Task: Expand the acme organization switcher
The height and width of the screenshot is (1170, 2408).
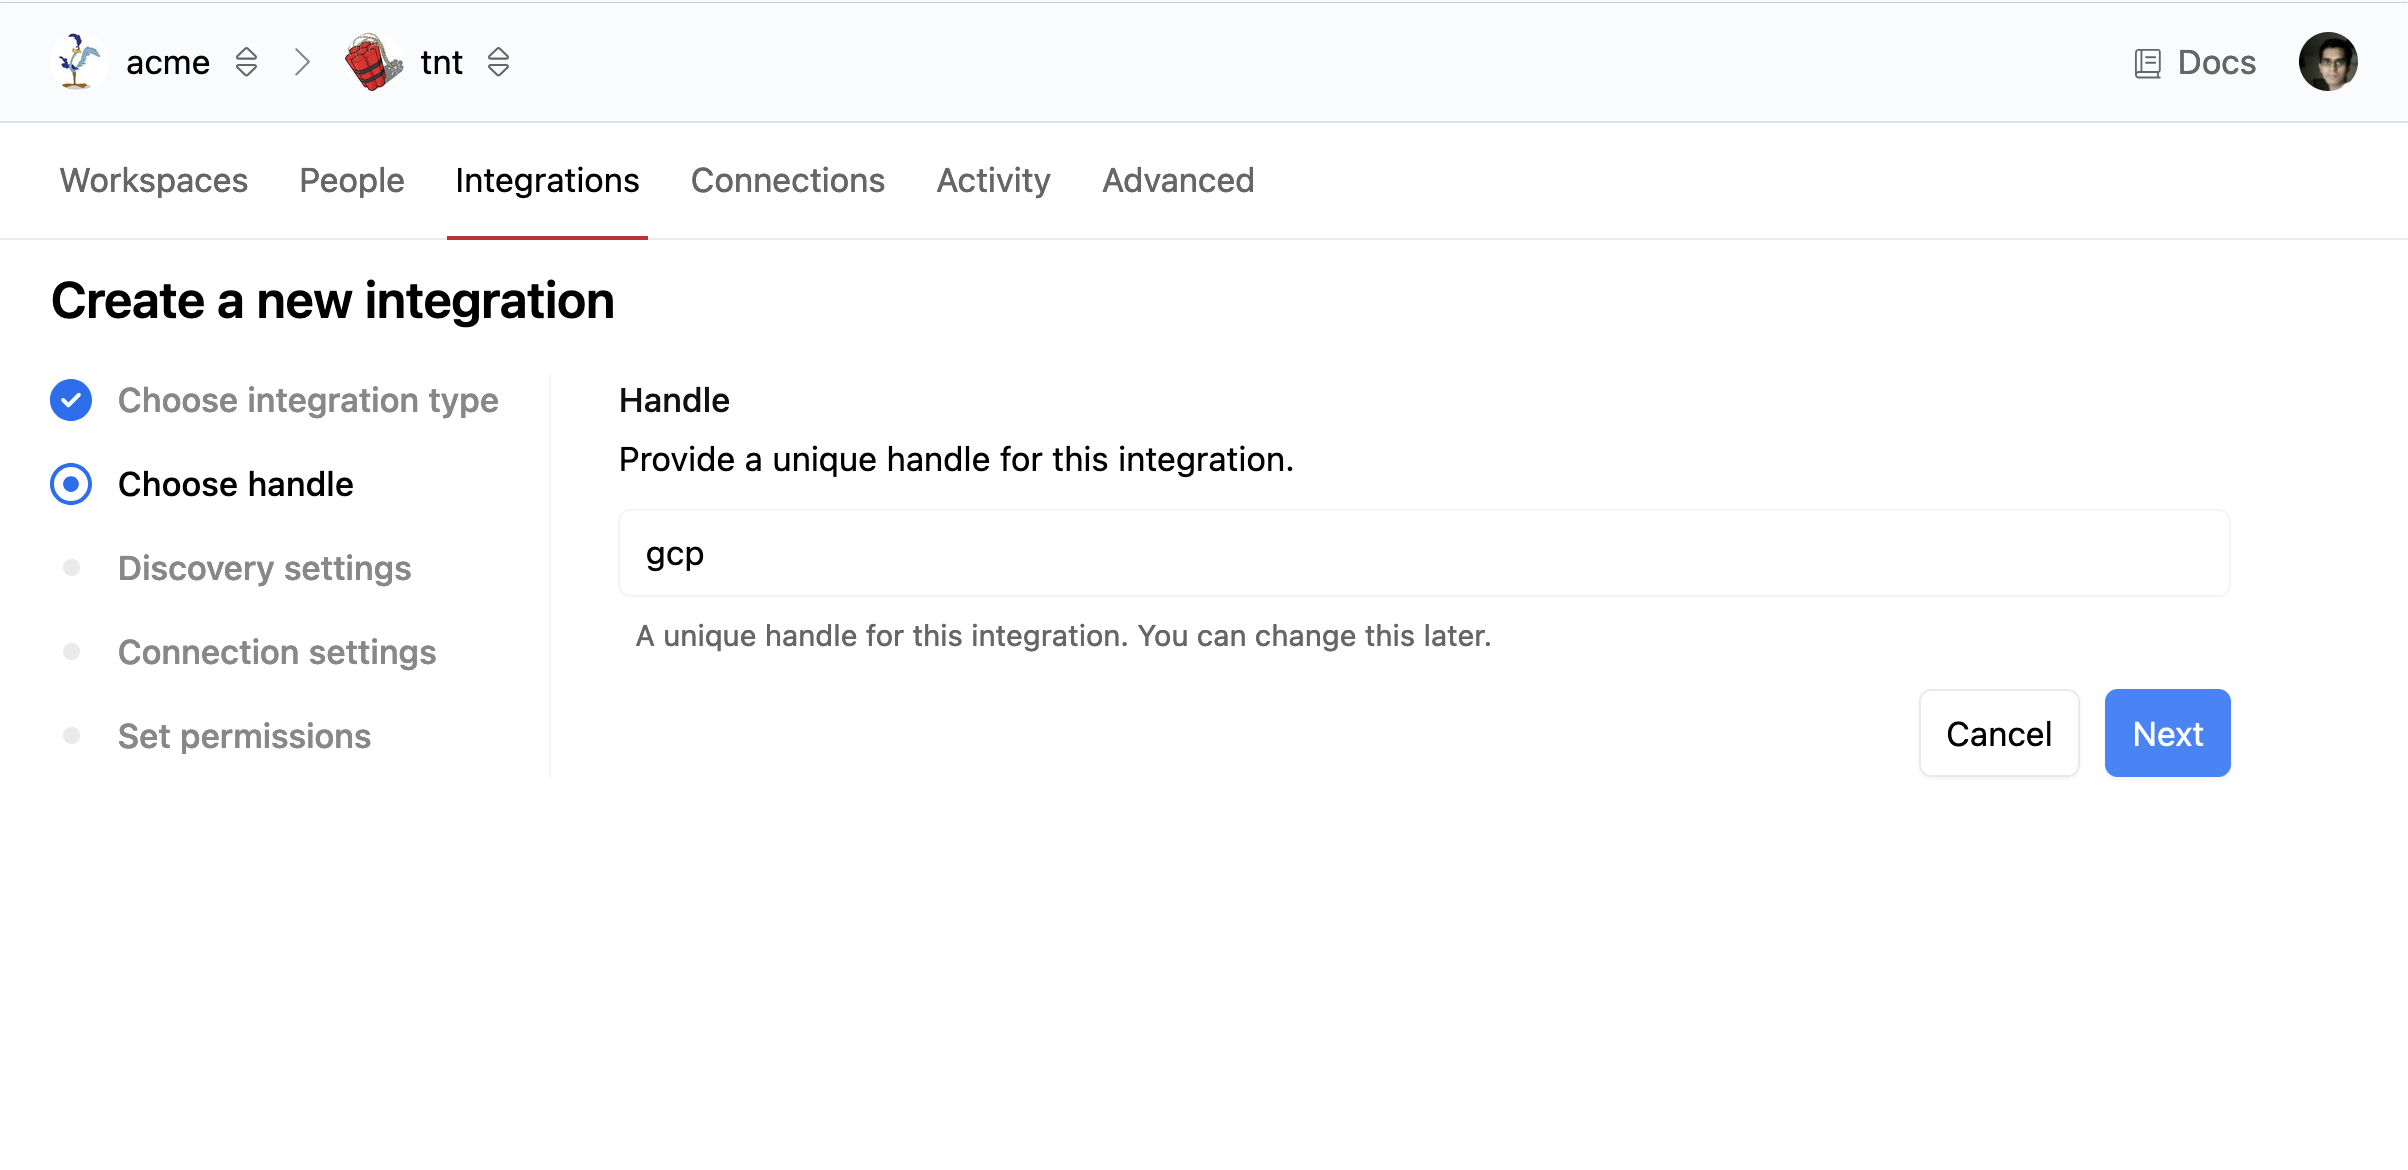Action: [x=246, y=62]
